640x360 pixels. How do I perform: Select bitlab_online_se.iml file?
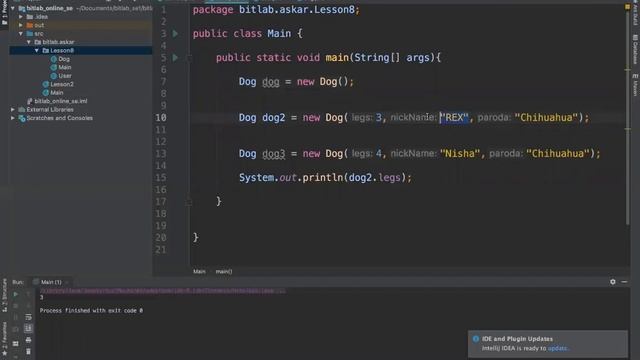[61, 101]
